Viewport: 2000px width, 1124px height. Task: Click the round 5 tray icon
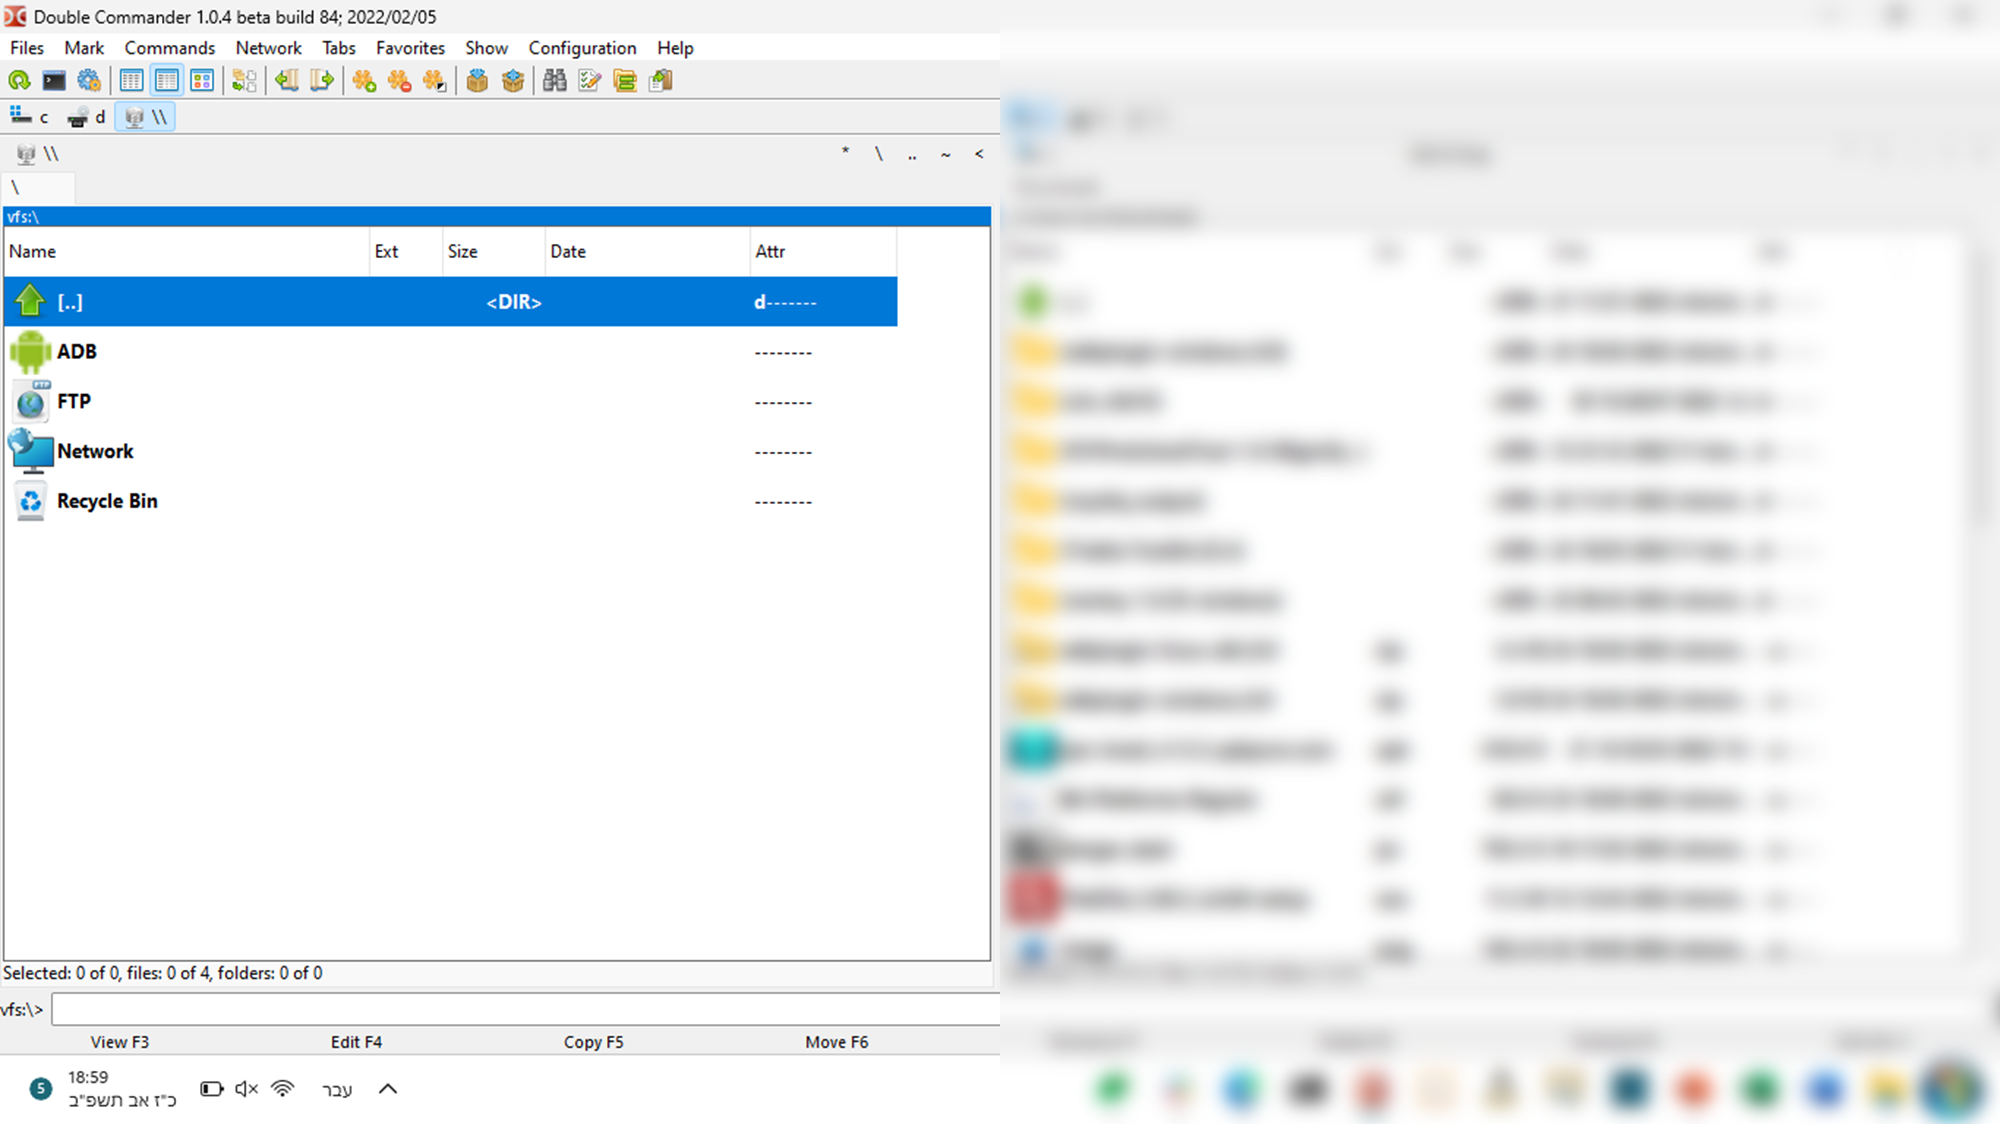tap(40, 1089)
